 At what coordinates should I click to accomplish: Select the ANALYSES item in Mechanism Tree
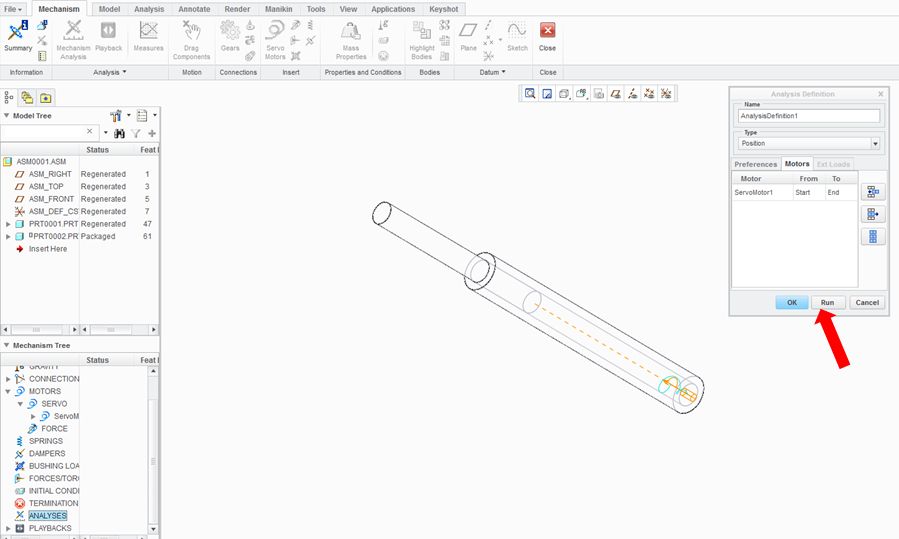(48, 515)
